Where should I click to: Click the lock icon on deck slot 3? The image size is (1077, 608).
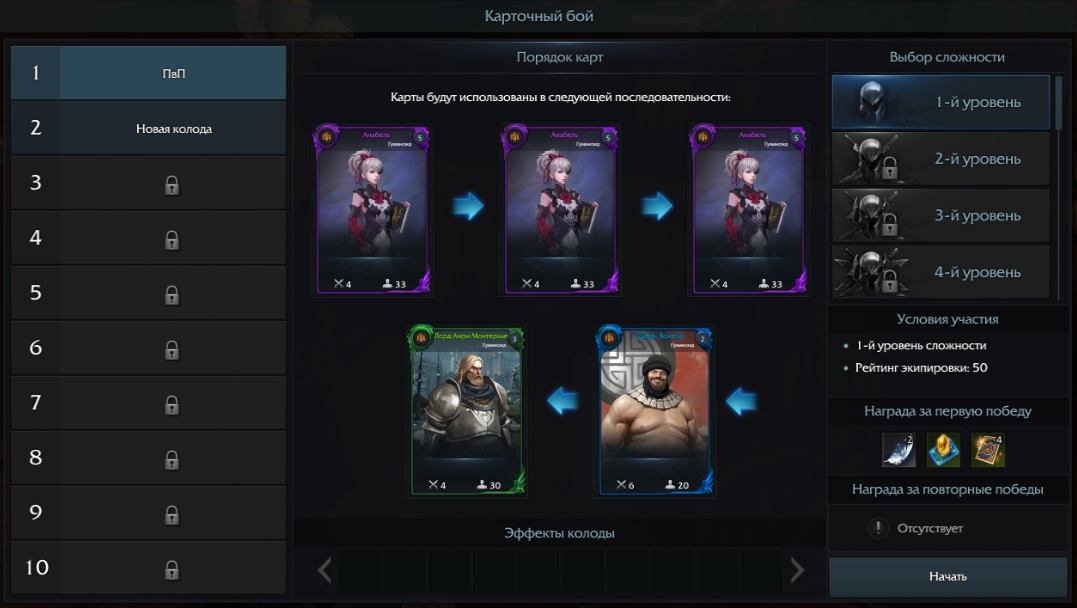tap(172, 185)
